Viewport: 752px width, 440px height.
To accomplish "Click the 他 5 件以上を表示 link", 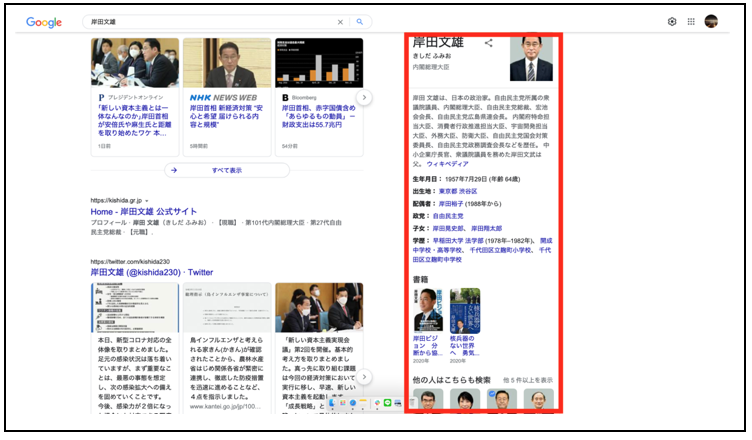I will tap(530, 380).
